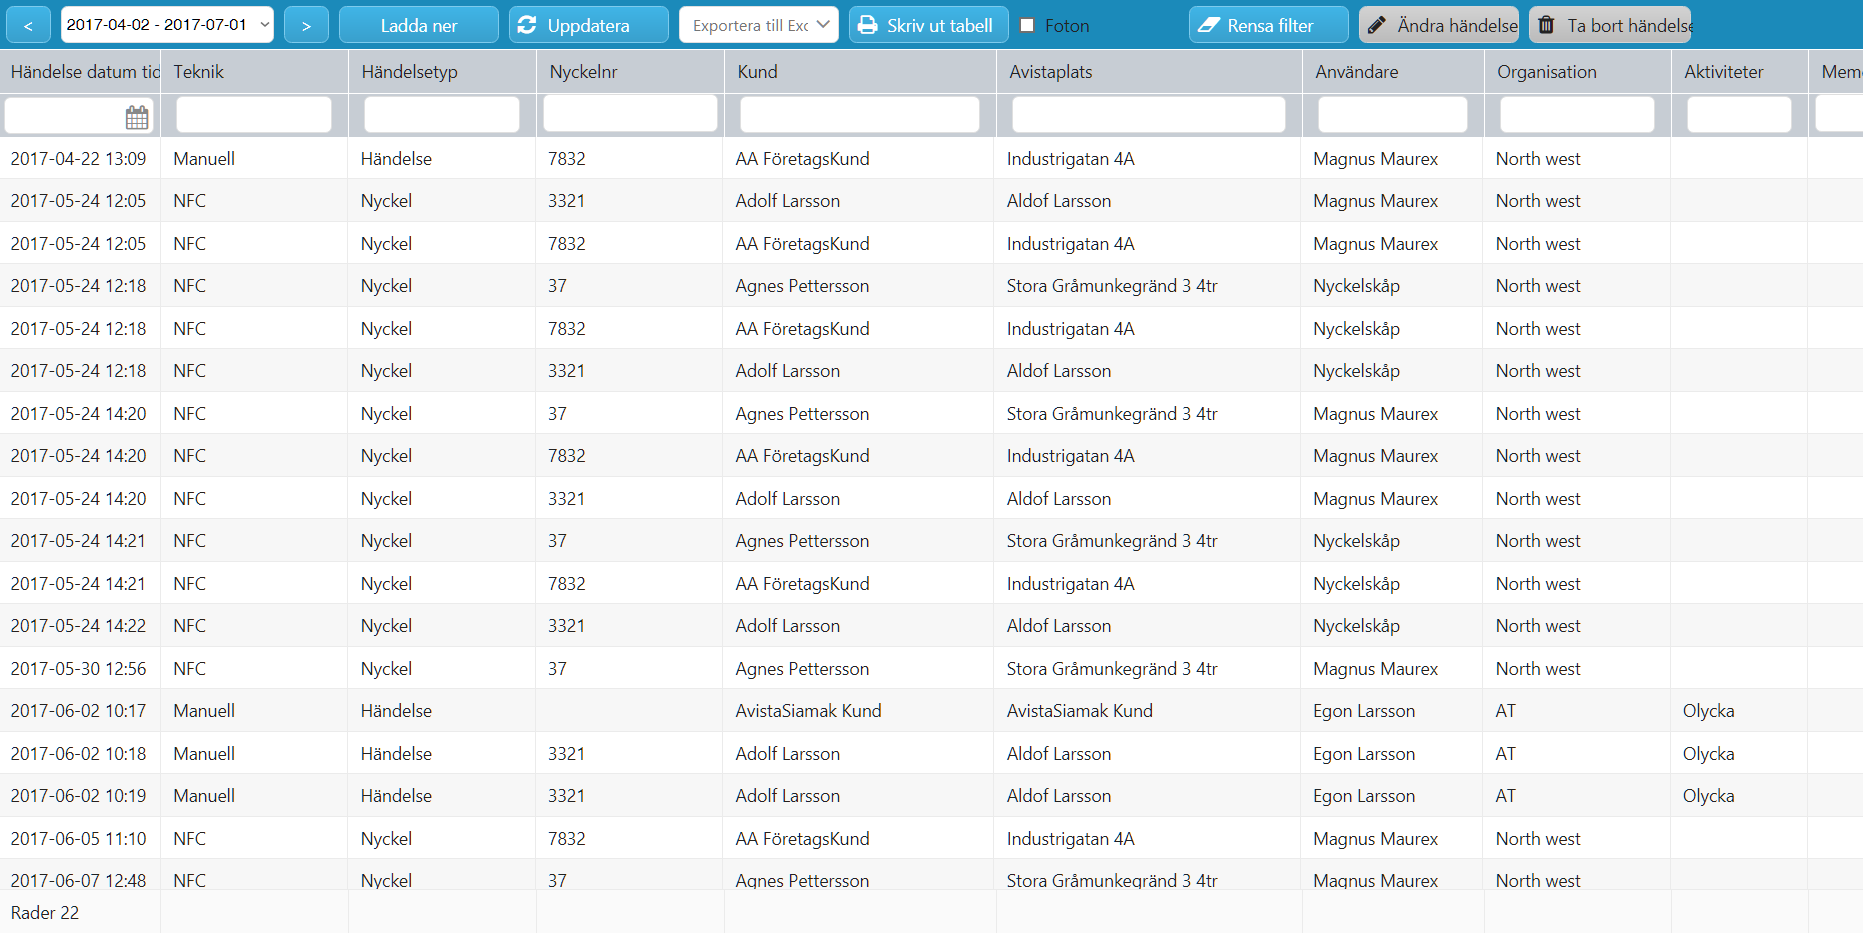Focus the Händelsetyp filter field

click(x=442, y=115)
